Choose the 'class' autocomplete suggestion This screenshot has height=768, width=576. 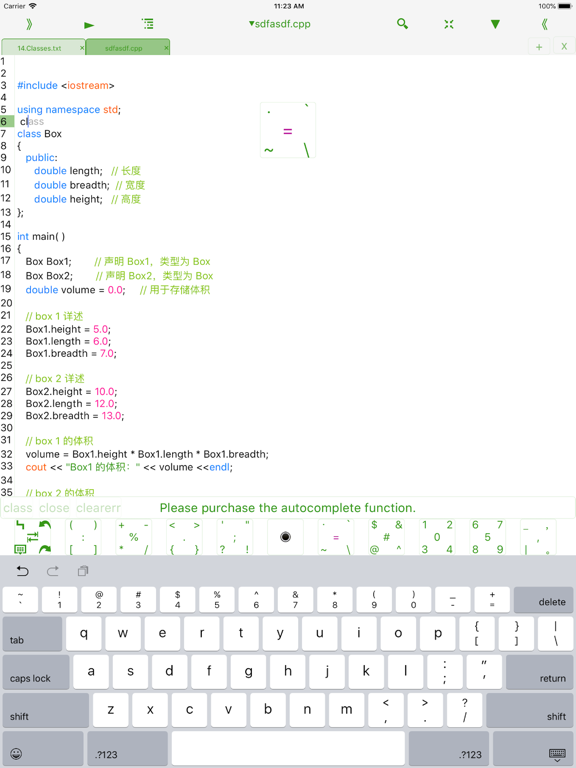pos(18,508)
